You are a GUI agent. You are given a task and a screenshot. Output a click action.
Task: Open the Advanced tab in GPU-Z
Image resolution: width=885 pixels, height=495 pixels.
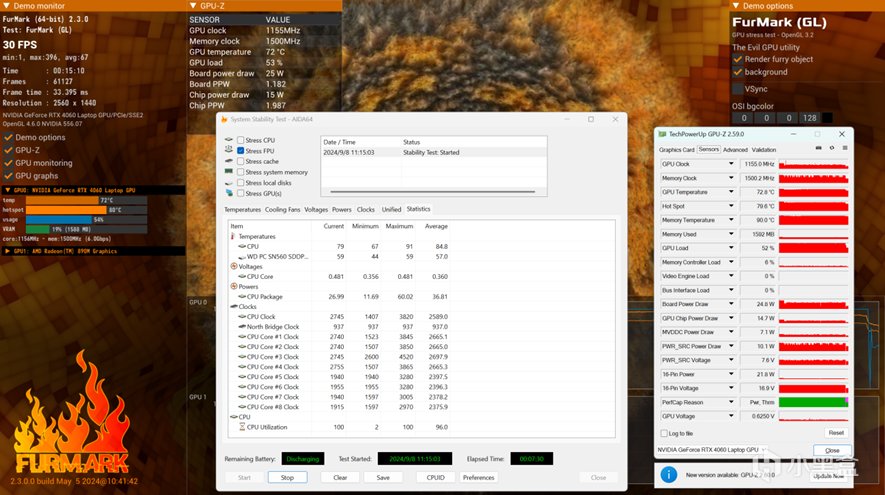pyautogui.click(x=735, y=150)
